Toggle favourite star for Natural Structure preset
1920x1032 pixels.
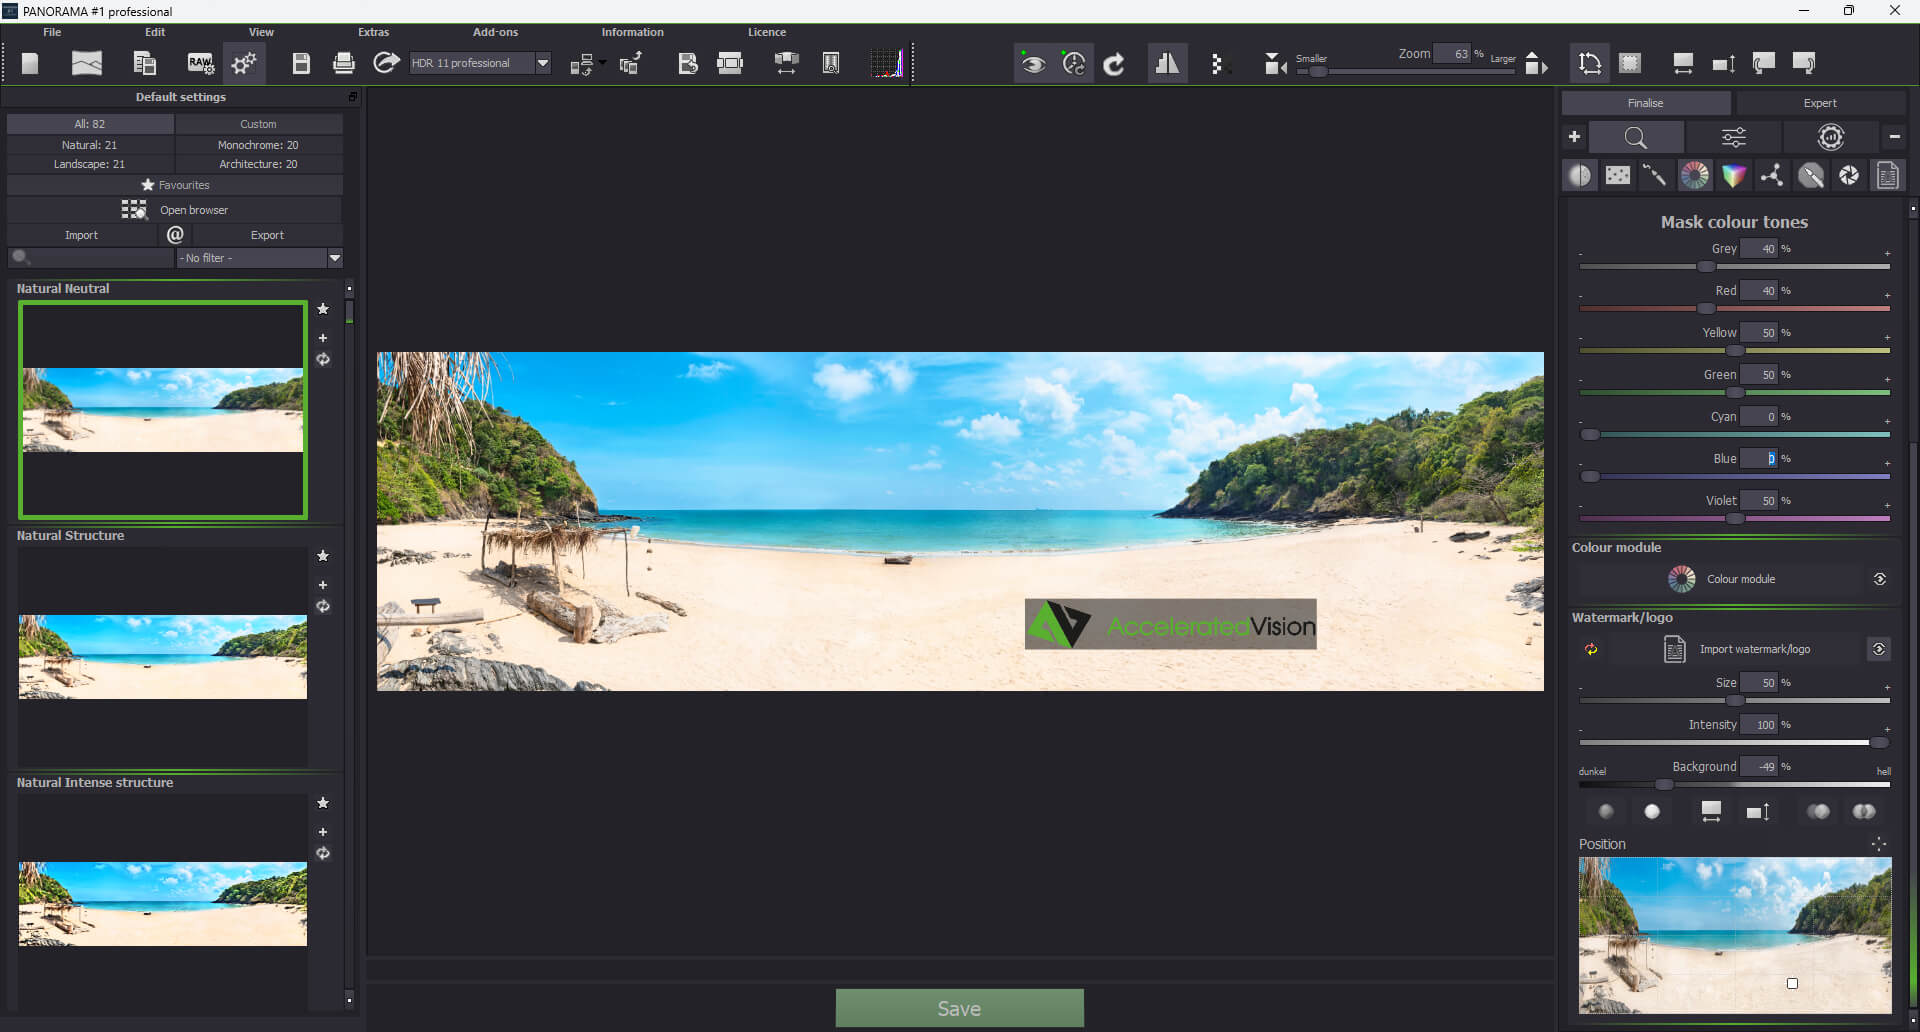click(x=323, y=556)
